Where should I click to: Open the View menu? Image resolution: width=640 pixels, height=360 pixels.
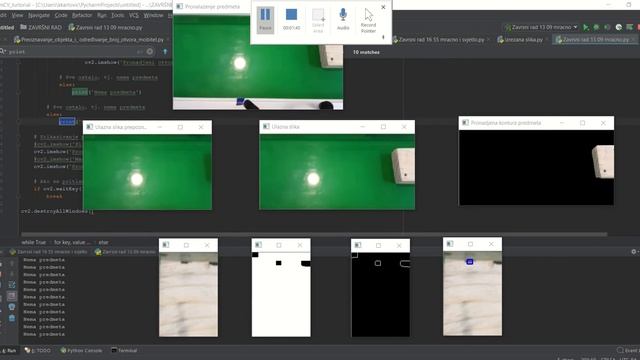17,15
